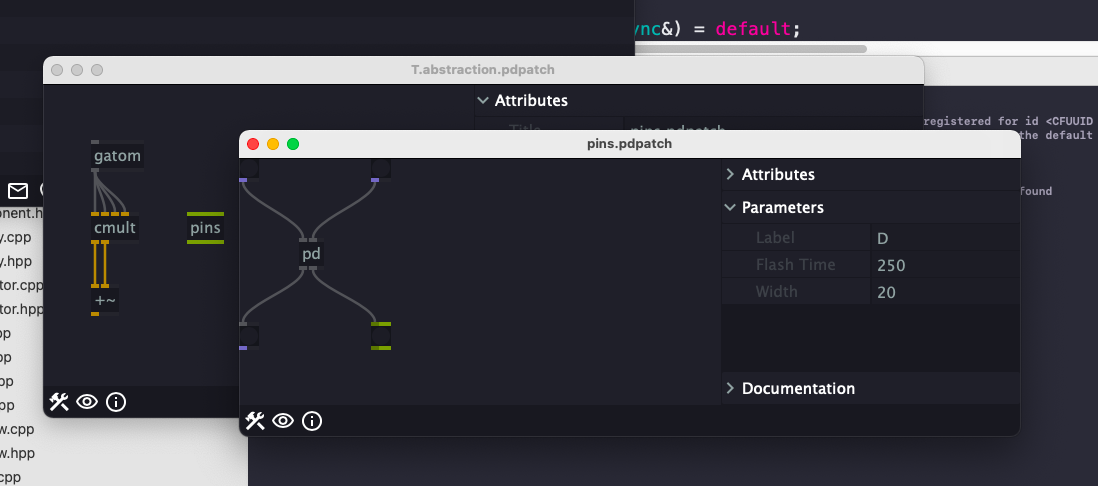
Task: Edit the Label field value D
Action: pos(945,238)
